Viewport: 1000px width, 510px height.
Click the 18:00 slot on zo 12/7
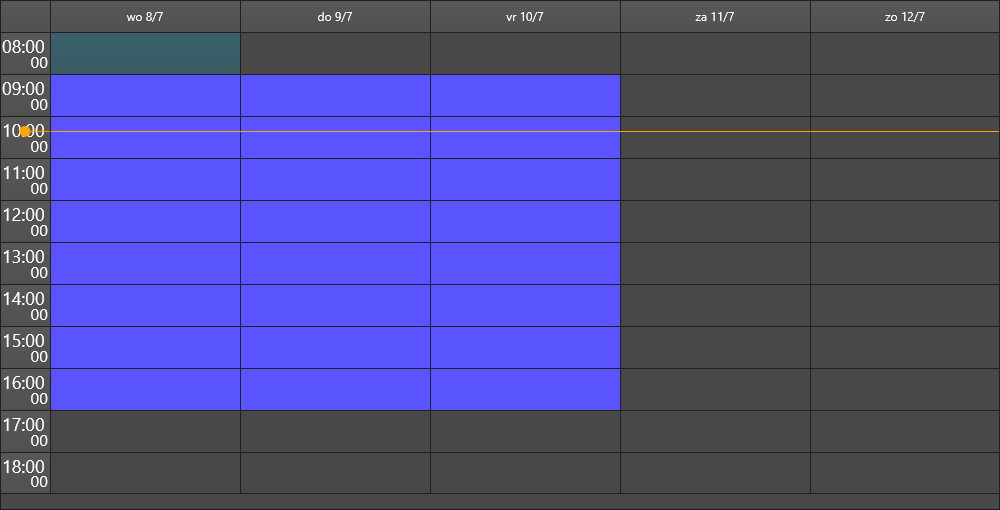click(905, 473)
